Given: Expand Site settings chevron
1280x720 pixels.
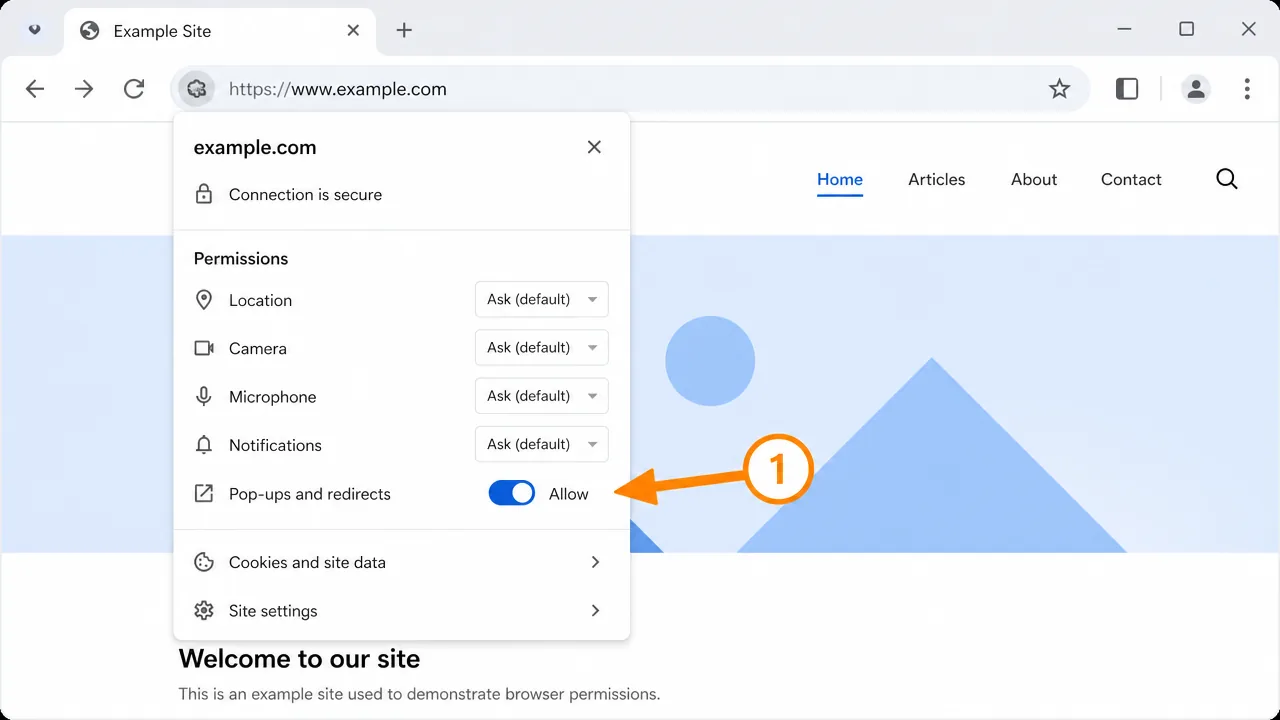Looking at the screenshot, I should point(595,610).
